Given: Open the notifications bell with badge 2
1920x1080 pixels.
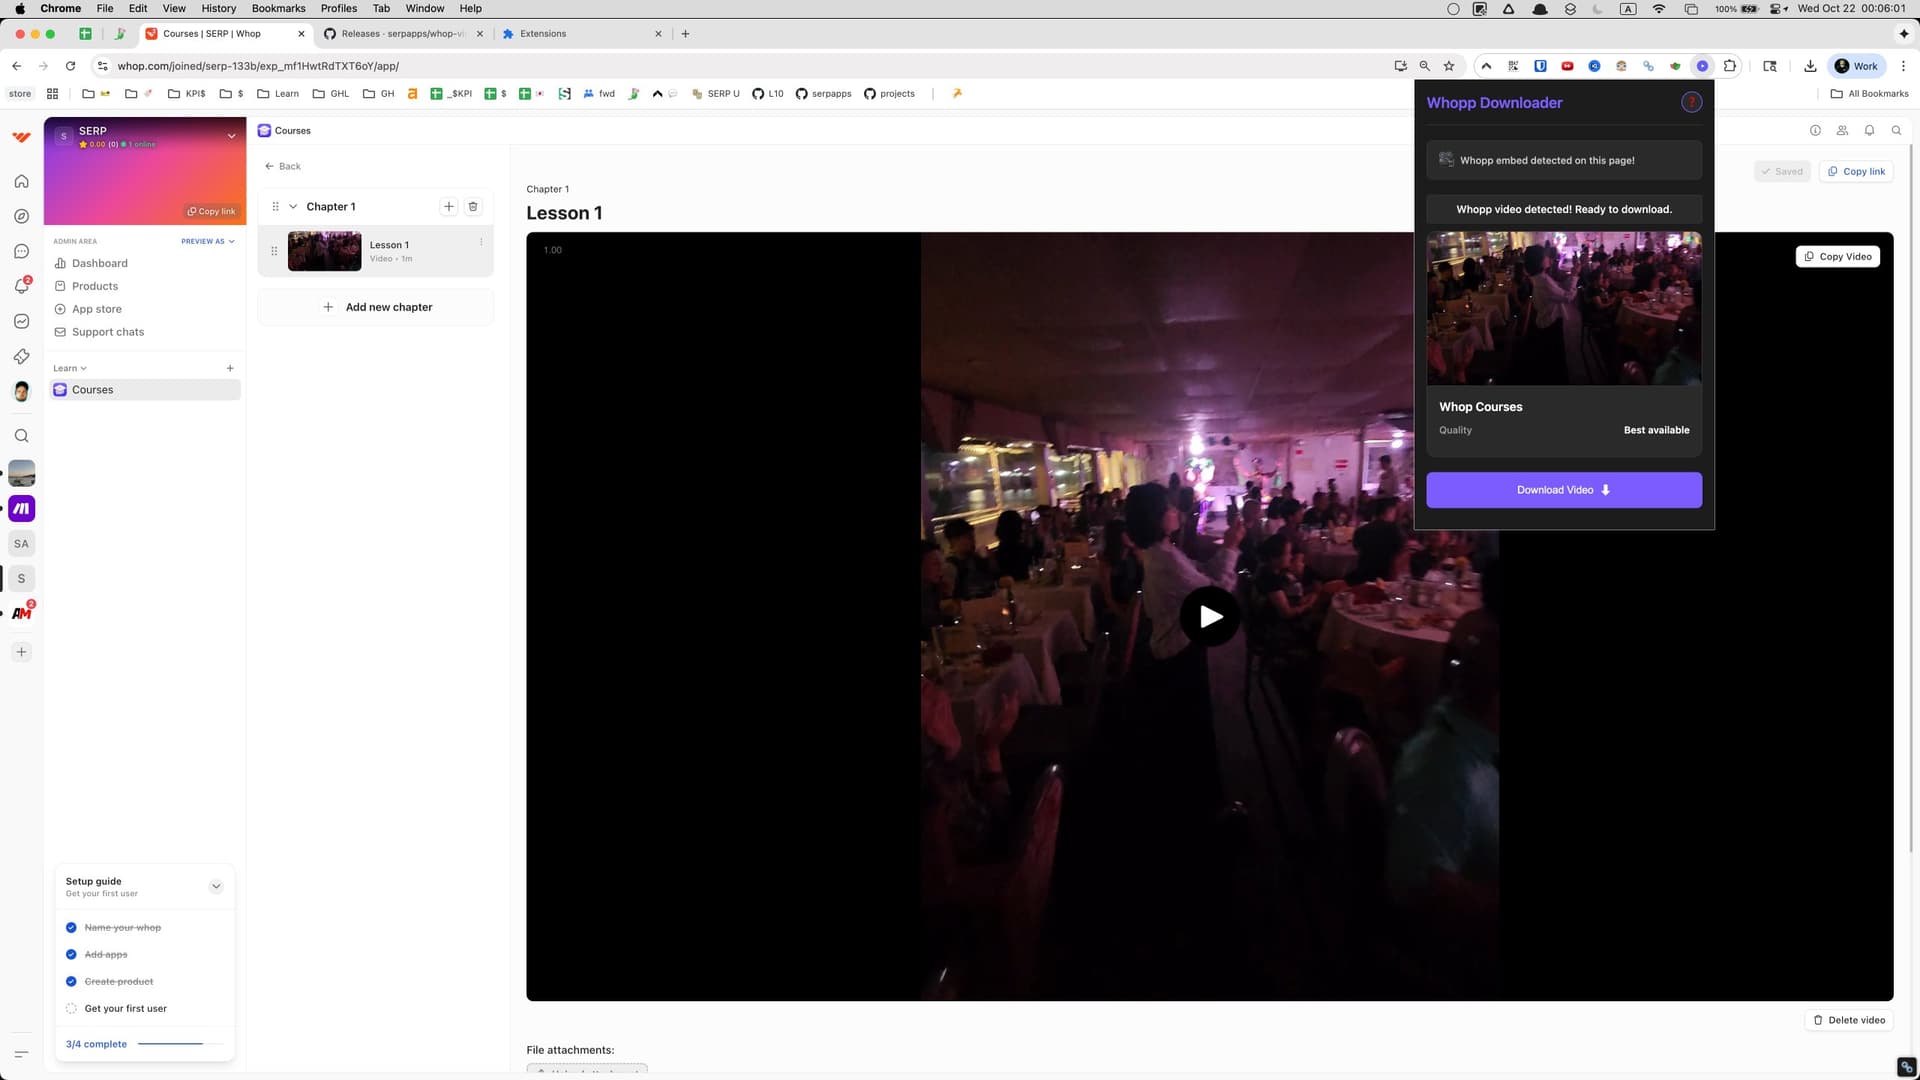Looking at the screenshot, I should pyautogui.click(x=21, y=286).
